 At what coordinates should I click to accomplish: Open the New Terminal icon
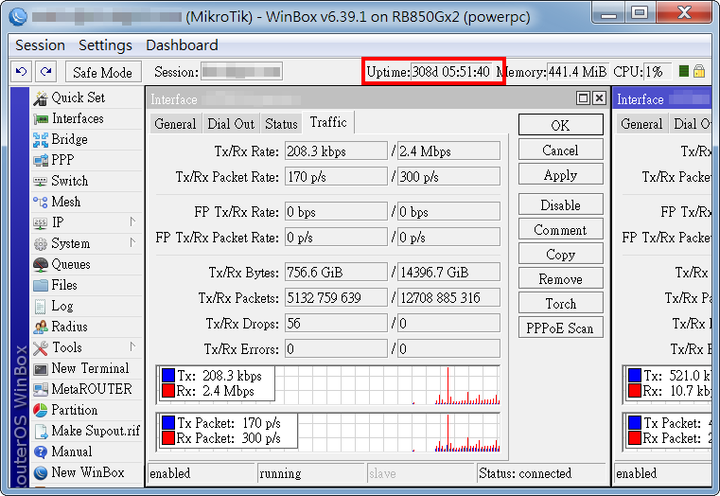(40, 369)
